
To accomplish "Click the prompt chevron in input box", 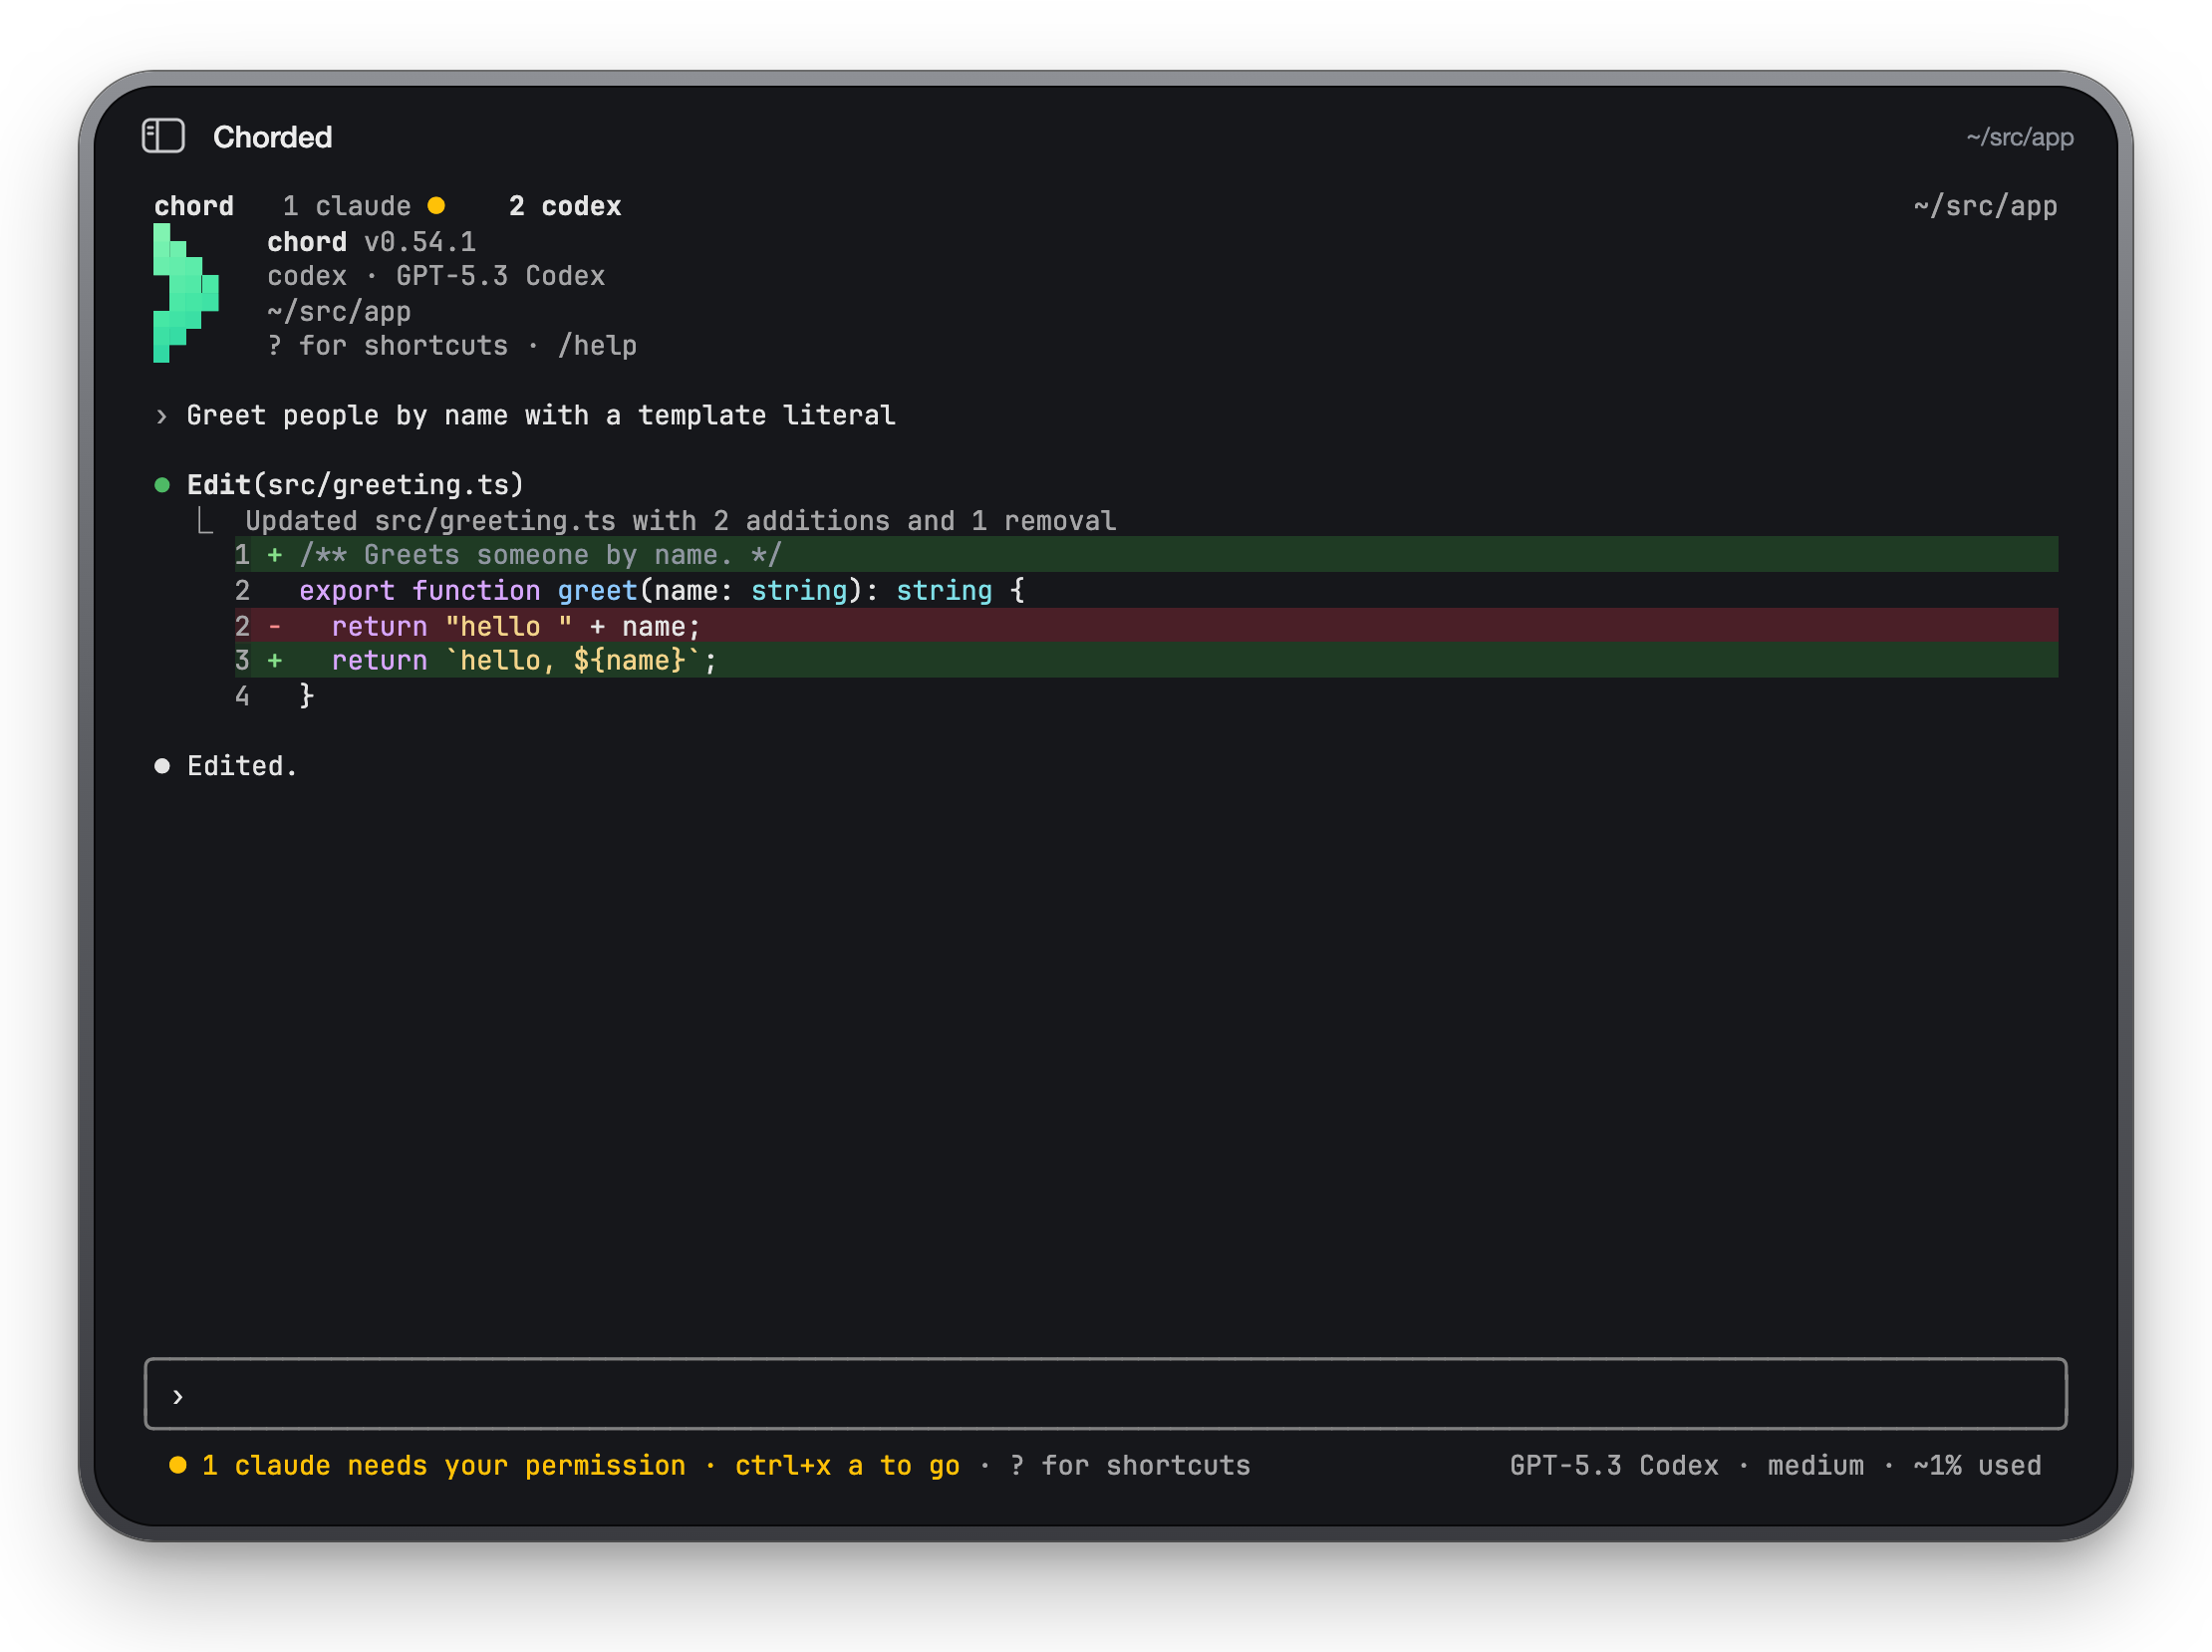I will 178,1396.
